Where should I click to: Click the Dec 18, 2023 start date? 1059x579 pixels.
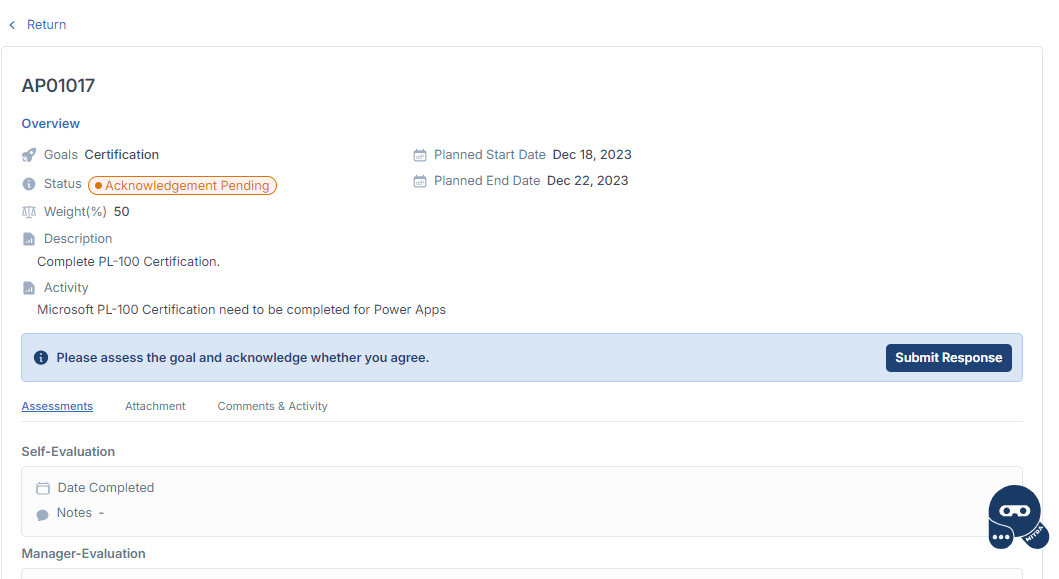click(x=592, y=155)
